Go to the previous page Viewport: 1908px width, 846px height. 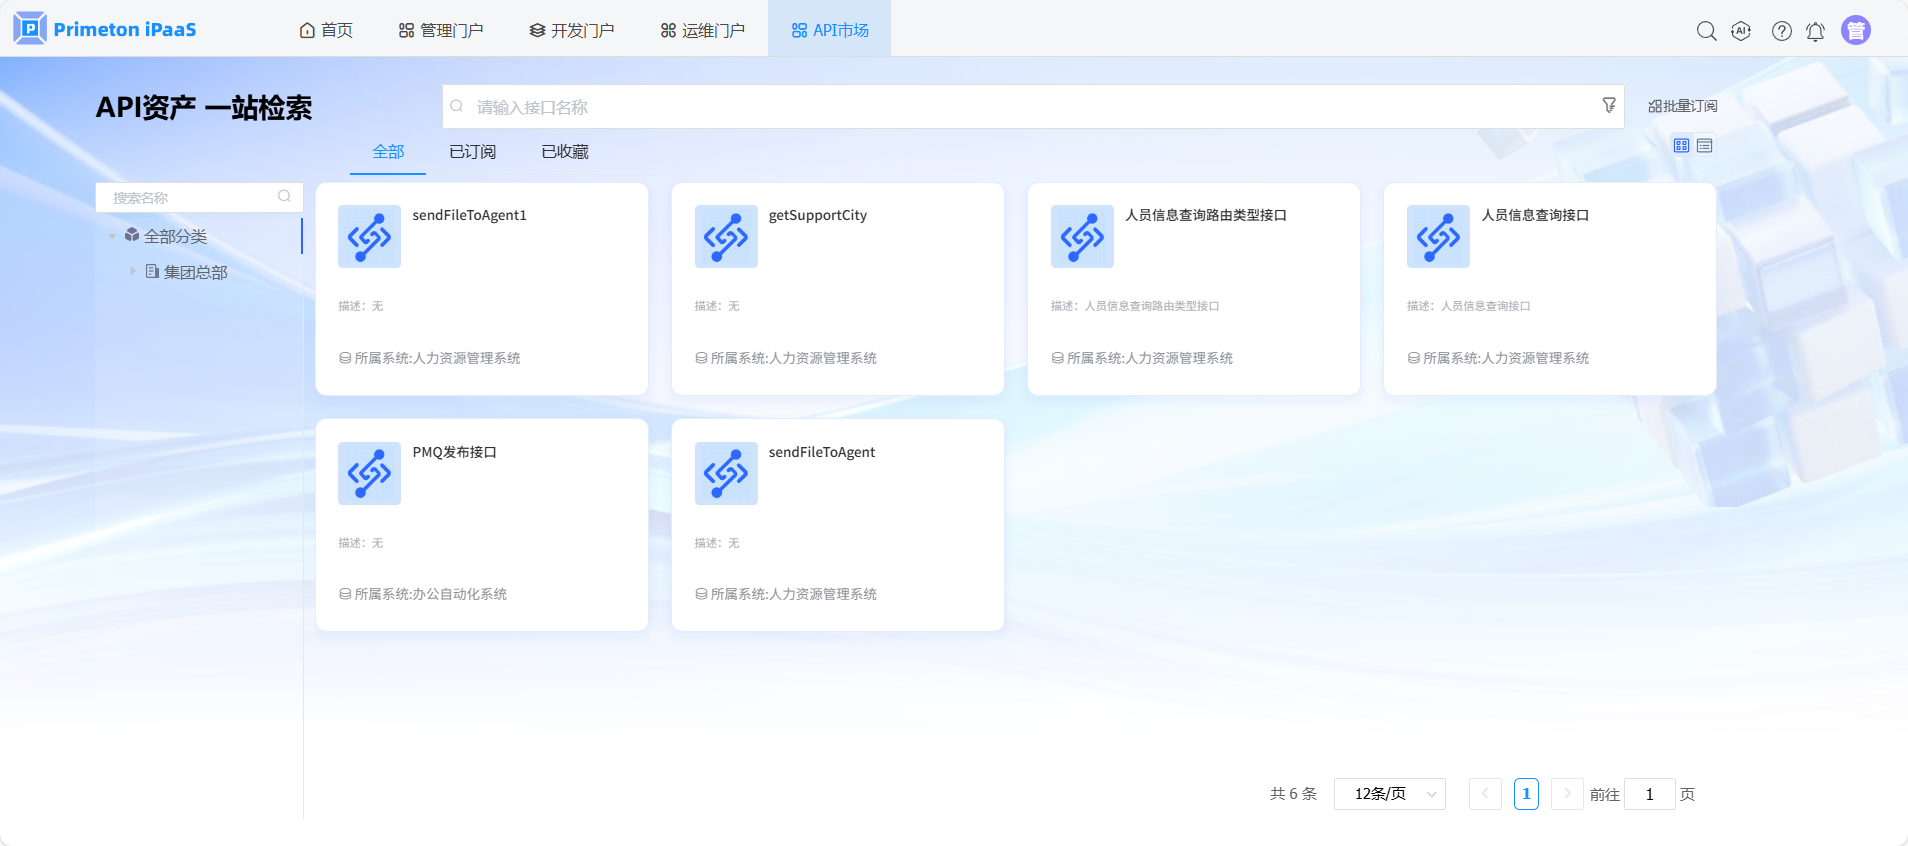(1485, 794)
